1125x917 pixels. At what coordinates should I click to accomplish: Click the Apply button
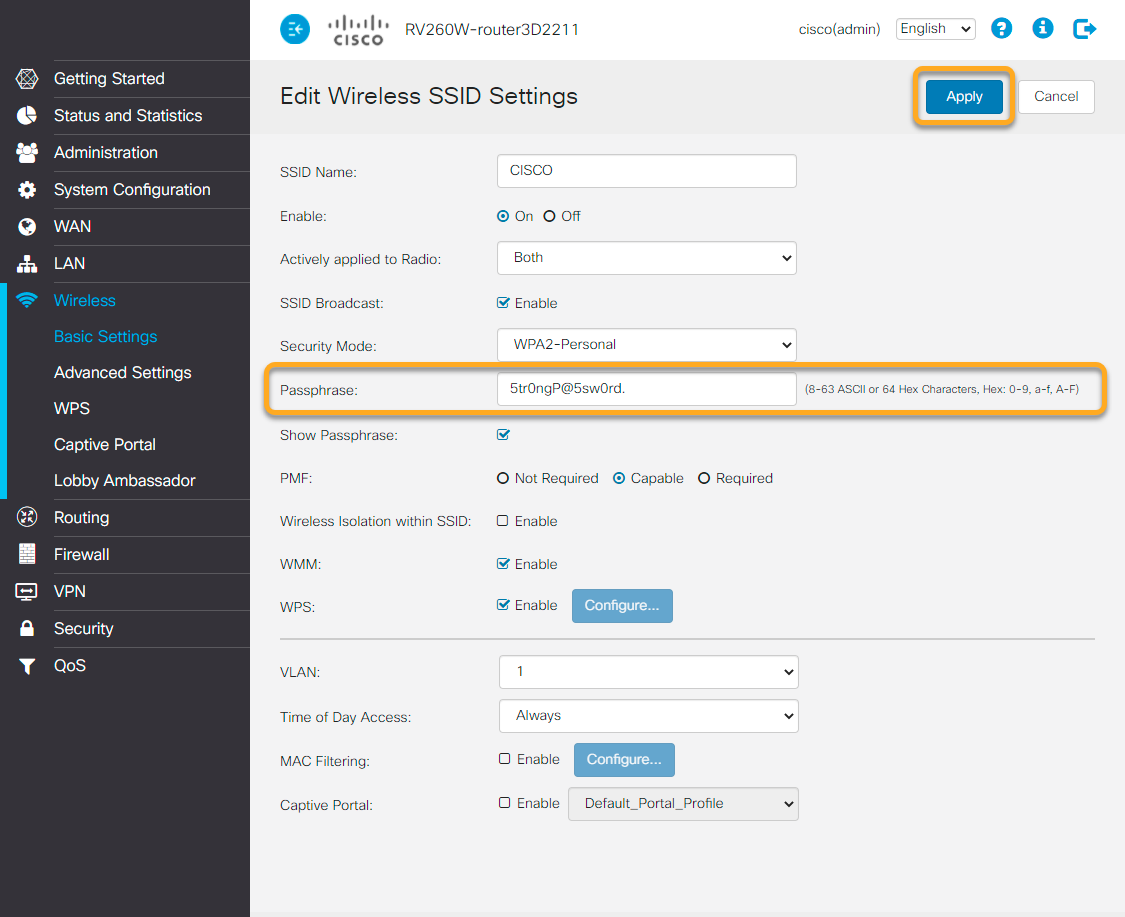point(964,97)
